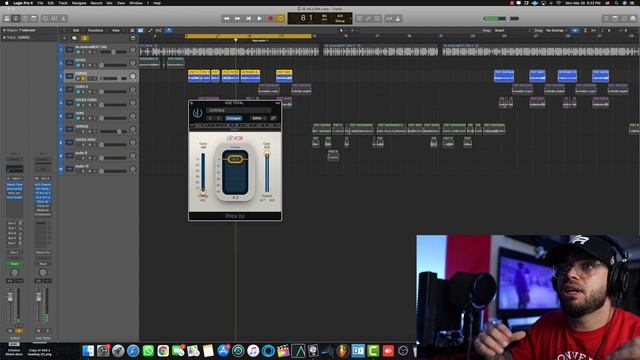Open Google Chrome from the Dock
The height and width of the screenshot is (360, 640).
(x=163, y=351)
